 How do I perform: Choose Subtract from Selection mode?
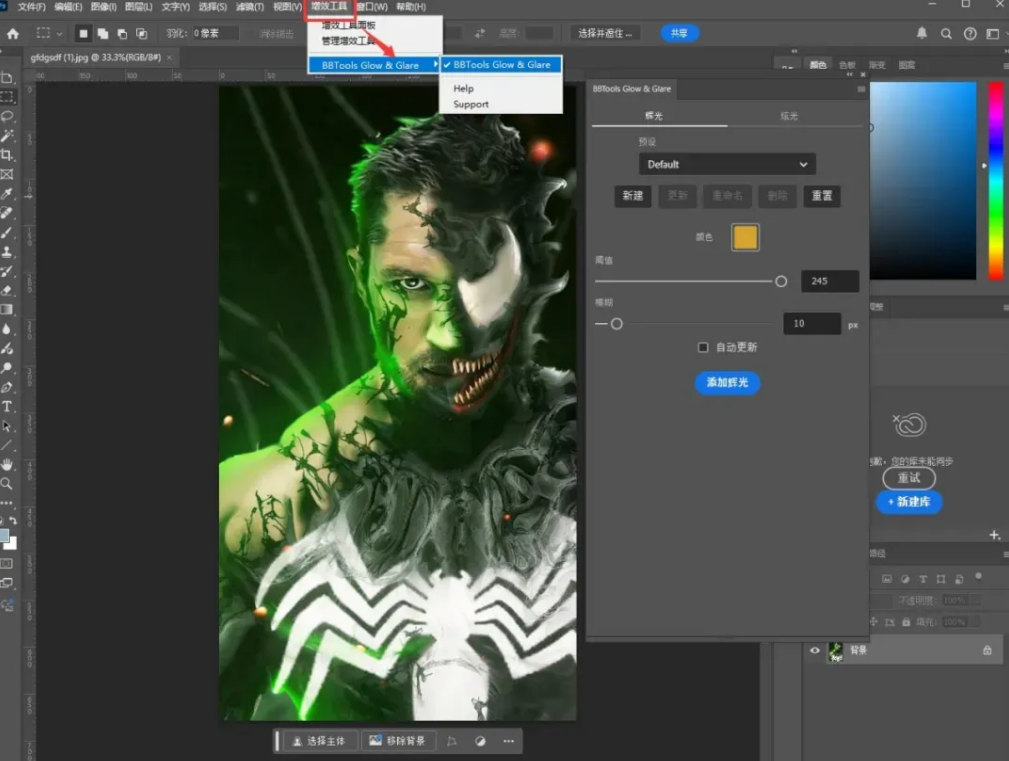tap(122, 33)
